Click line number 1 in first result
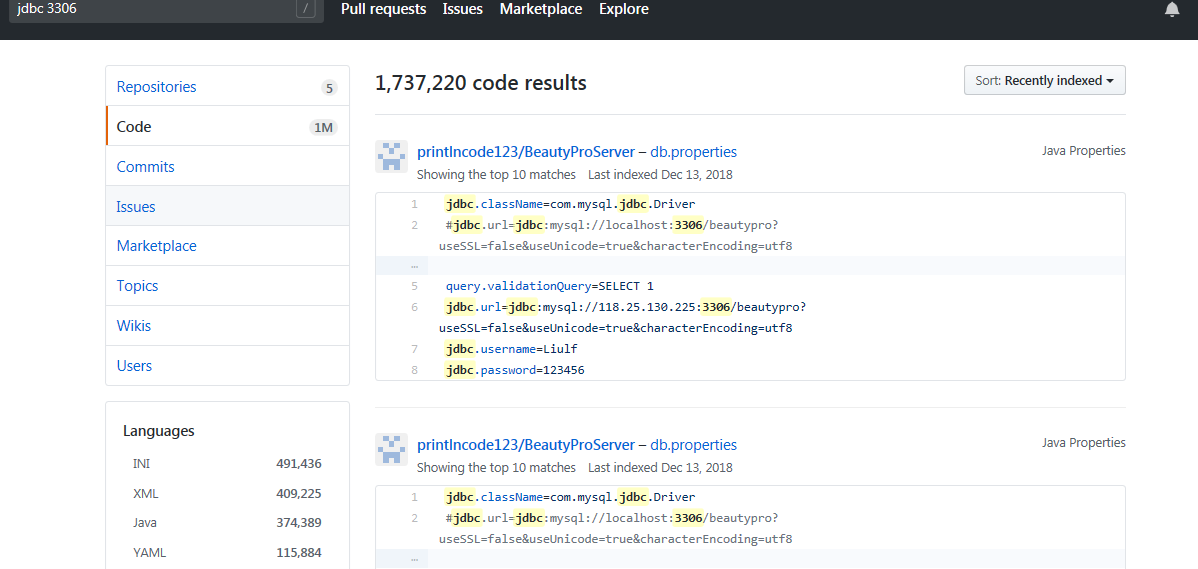The image size is (1198, 569). (414, 204)
